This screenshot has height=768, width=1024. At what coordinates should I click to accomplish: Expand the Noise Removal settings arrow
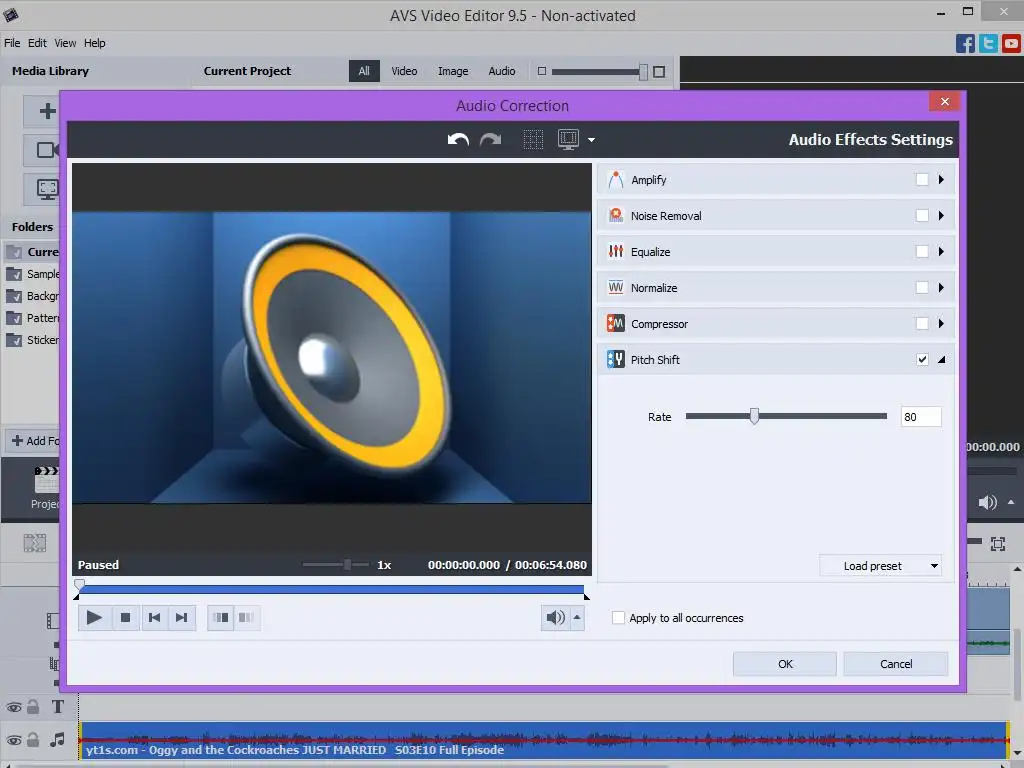click(x=941, y=216)
